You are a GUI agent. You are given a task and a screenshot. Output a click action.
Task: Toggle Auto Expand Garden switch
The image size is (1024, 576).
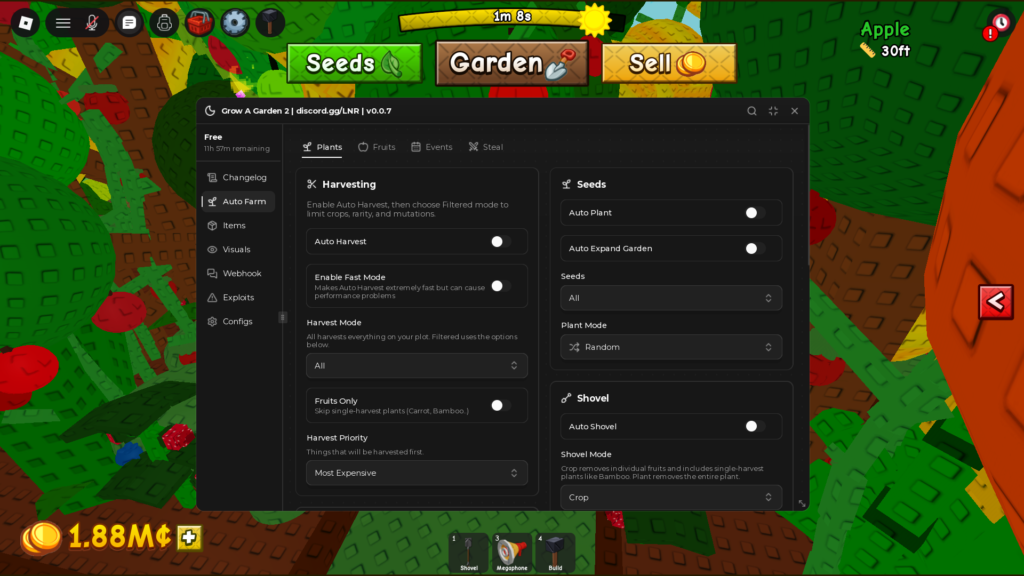(x=755, y=249)
